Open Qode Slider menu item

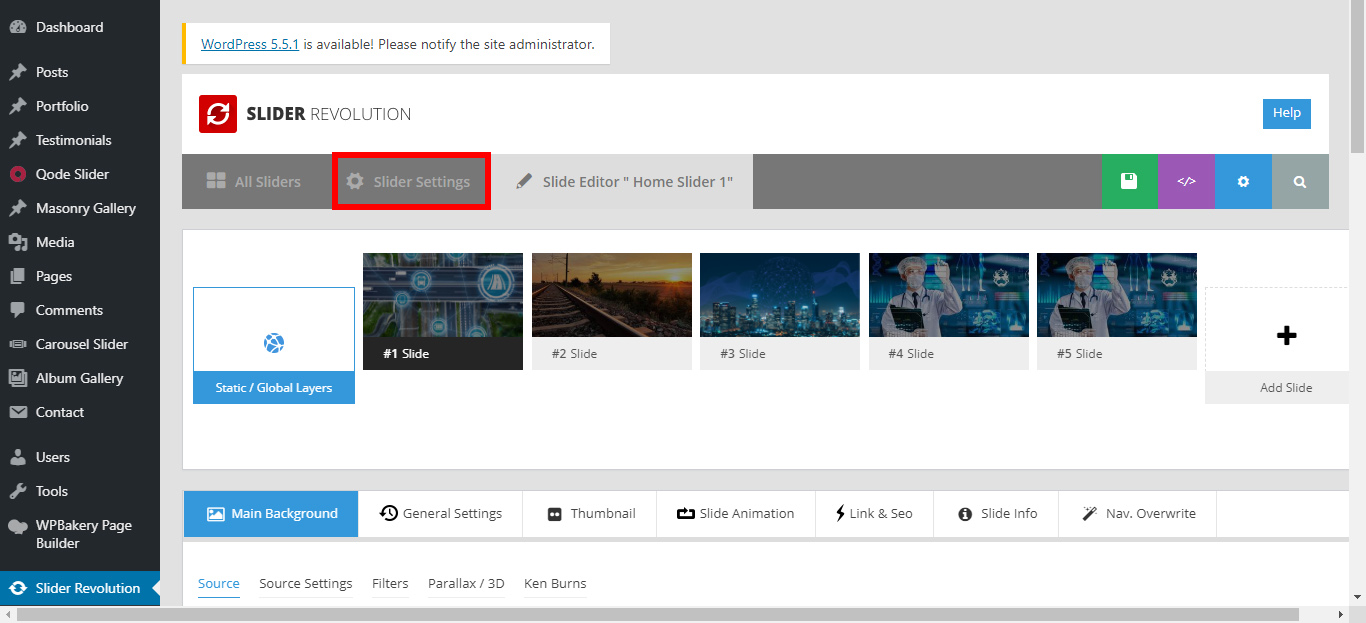click(80, 174)
